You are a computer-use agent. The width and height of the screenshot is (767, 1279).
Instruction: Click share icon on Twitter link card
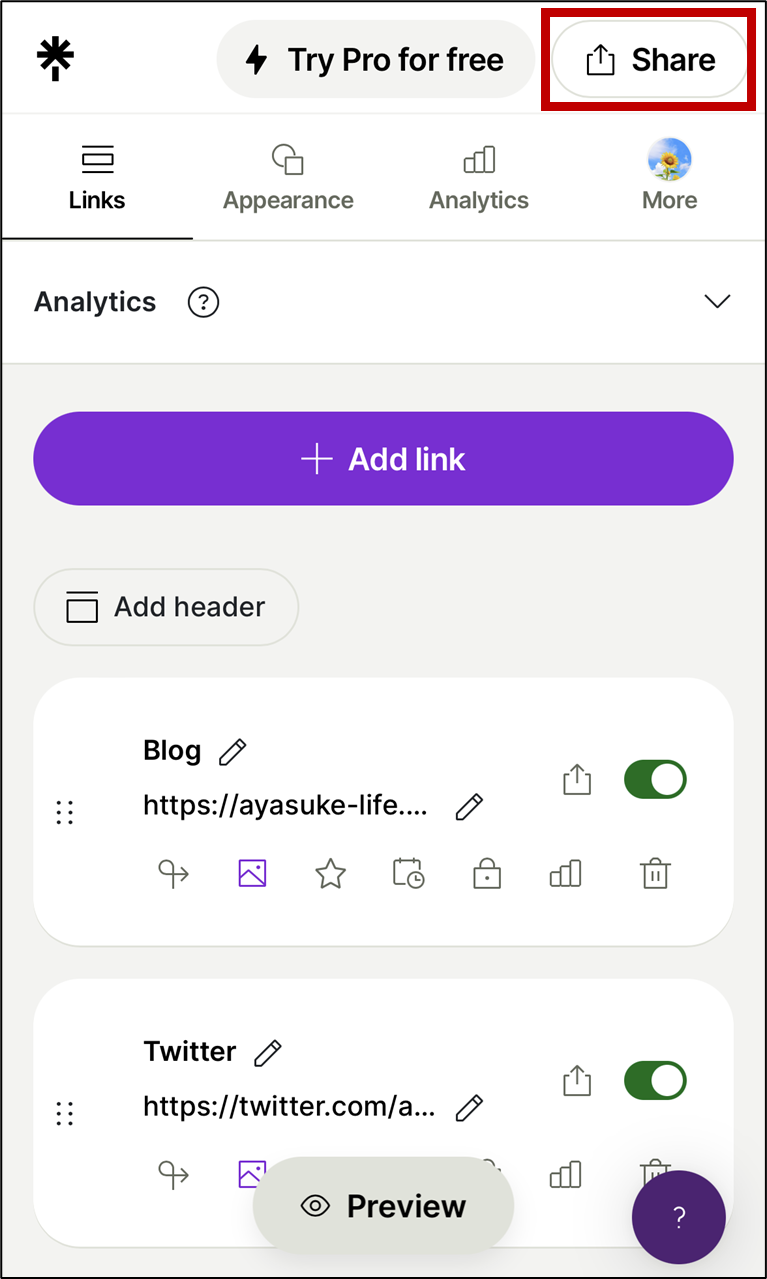coord(577,1081)
